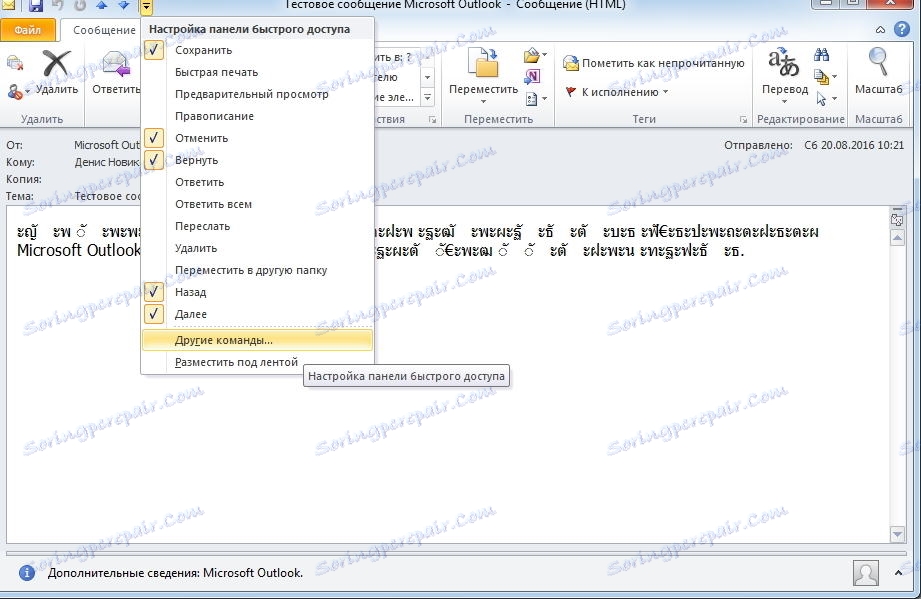This screenshot has height=599, width=921.
Task: Switch to the Сообщение ribbon tab
Action: (104, 30)
